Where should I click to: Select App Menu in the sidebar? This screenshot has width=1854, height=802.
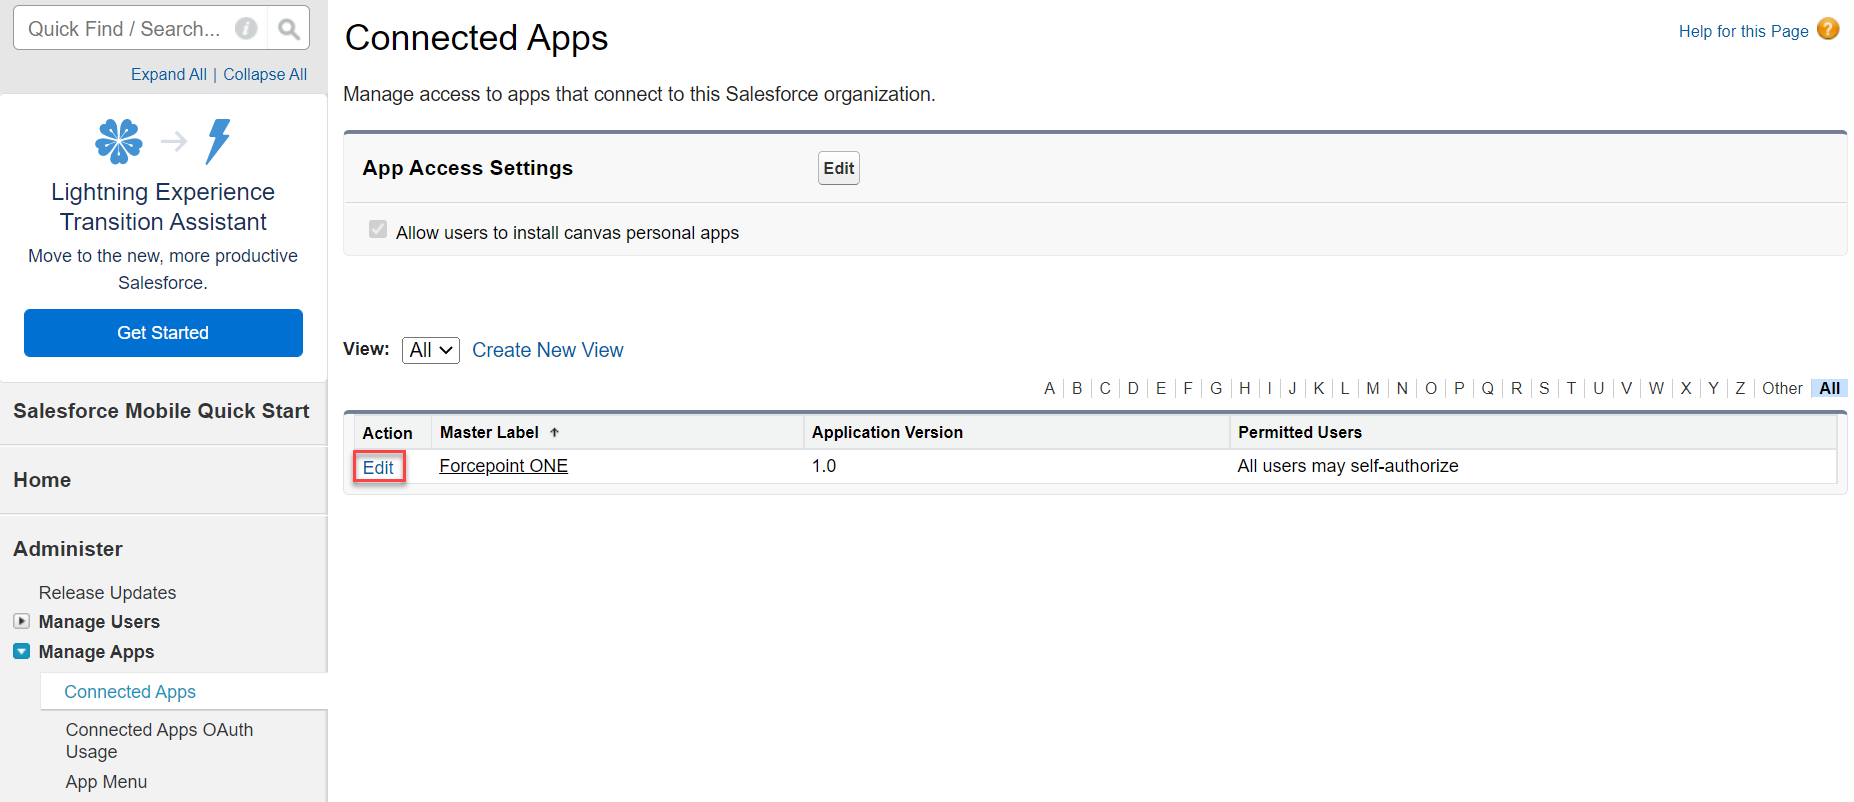(x=106, y=782)
